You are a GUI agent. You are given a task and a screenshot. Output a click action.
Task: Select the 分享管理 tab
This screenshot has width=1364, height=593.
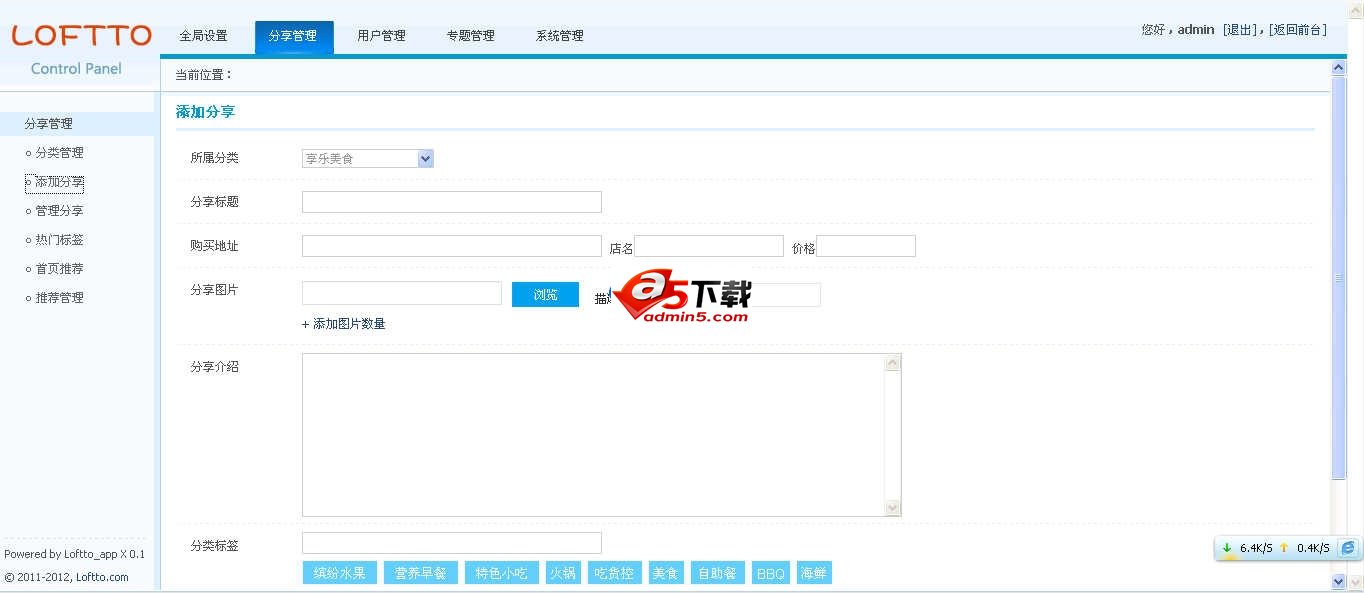click(293, 36)
